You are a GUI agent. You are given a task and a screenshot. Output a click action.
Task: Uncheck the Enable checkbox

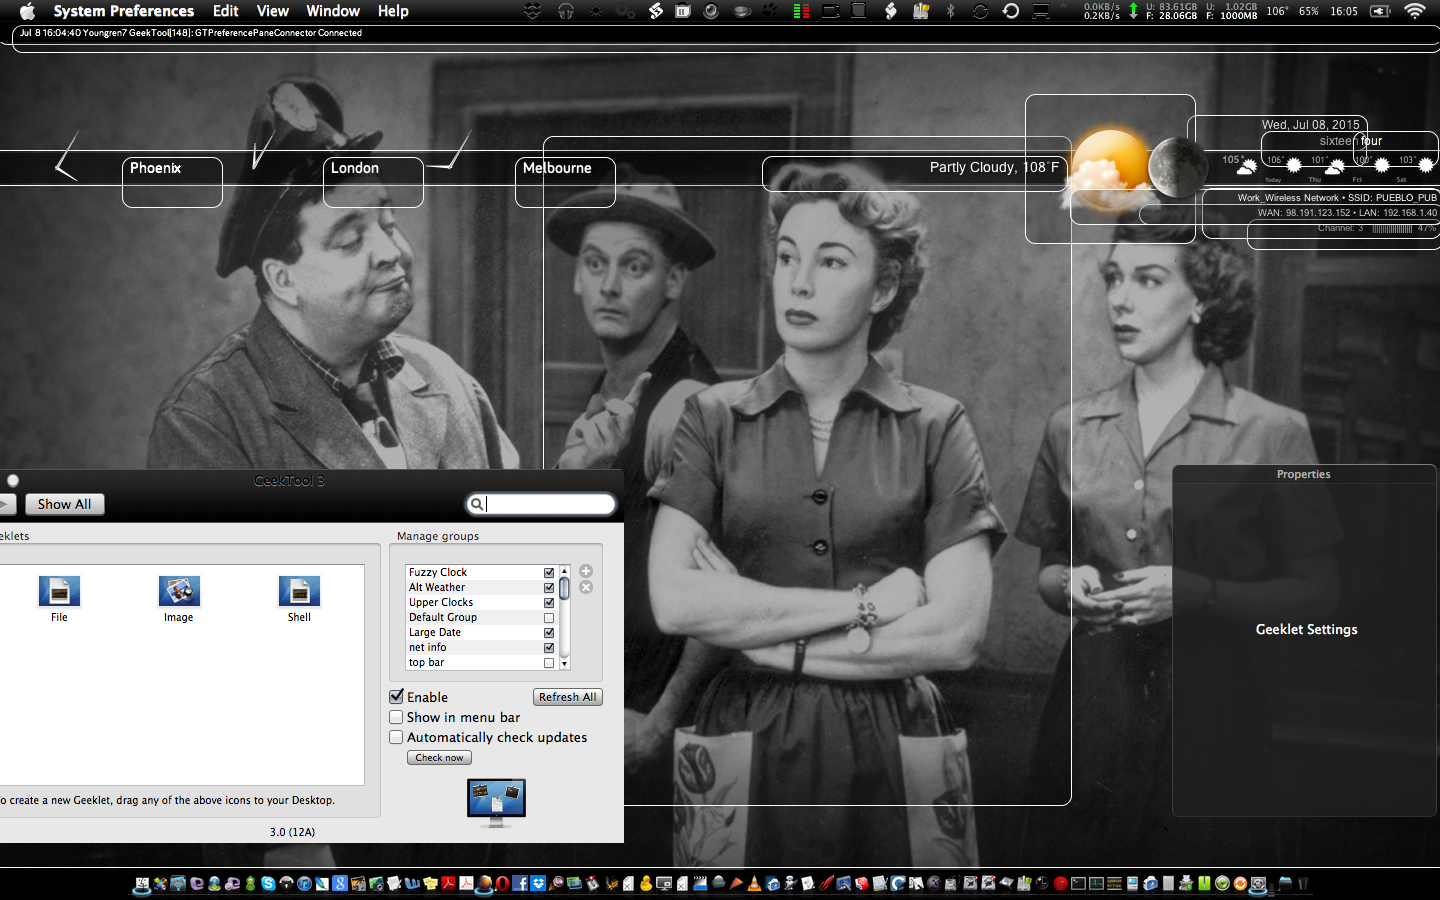click(x=396, y=696)
